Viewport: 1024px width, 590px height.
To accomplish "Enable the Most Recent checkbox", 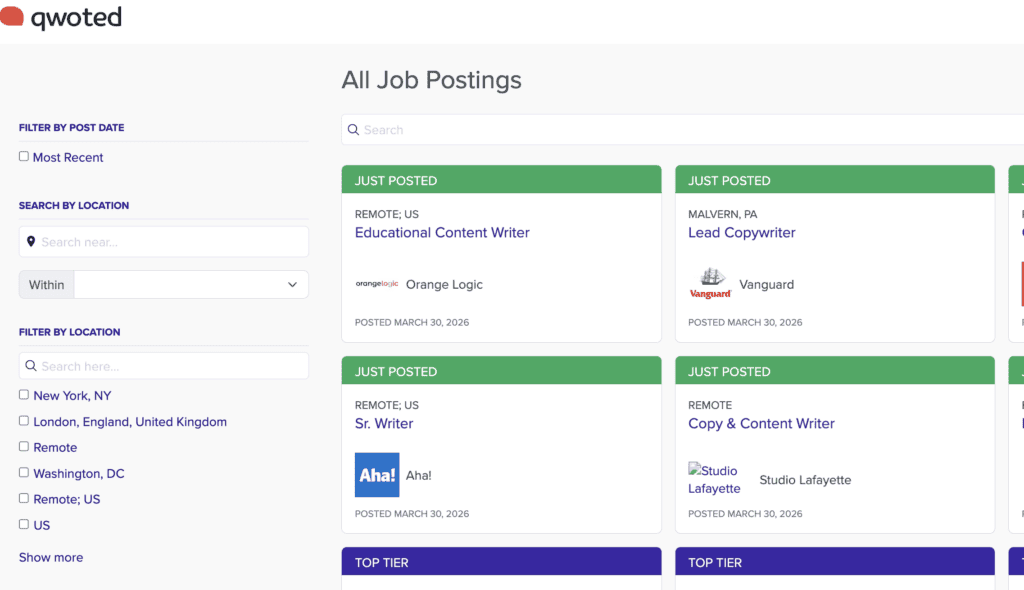I will pyautogui.click(x=24, y=157).
